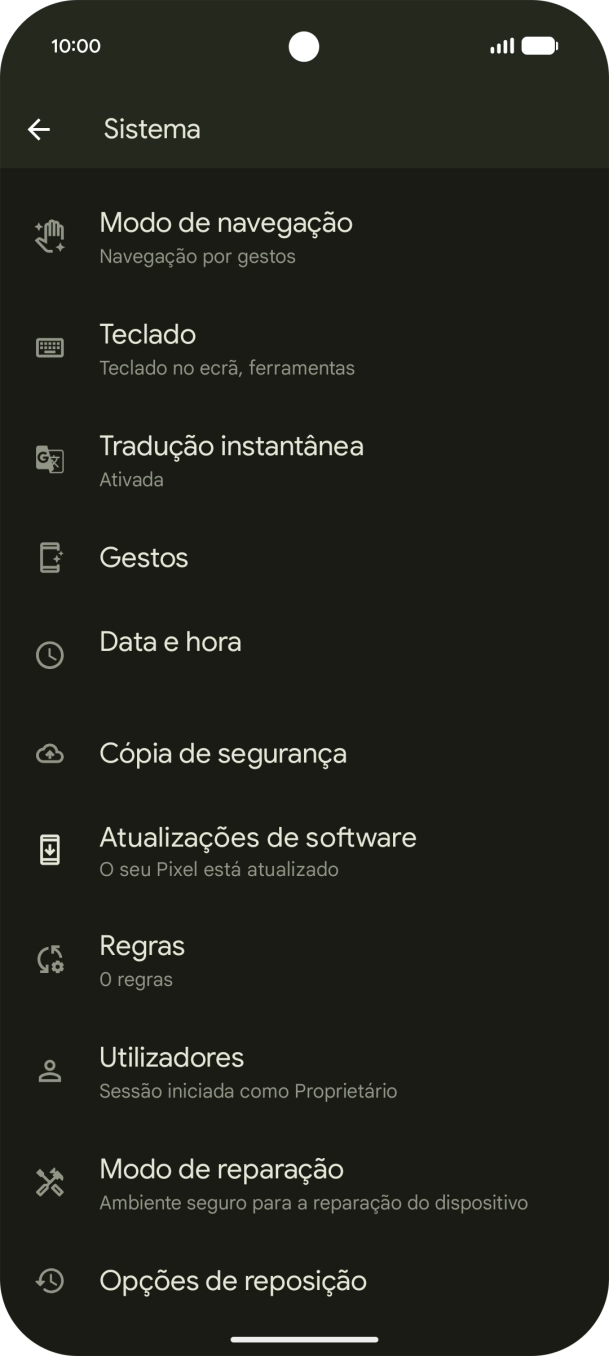Click the Teclado keyboard icon
This screenshot has width=609, height=1356.
point(49,347)
